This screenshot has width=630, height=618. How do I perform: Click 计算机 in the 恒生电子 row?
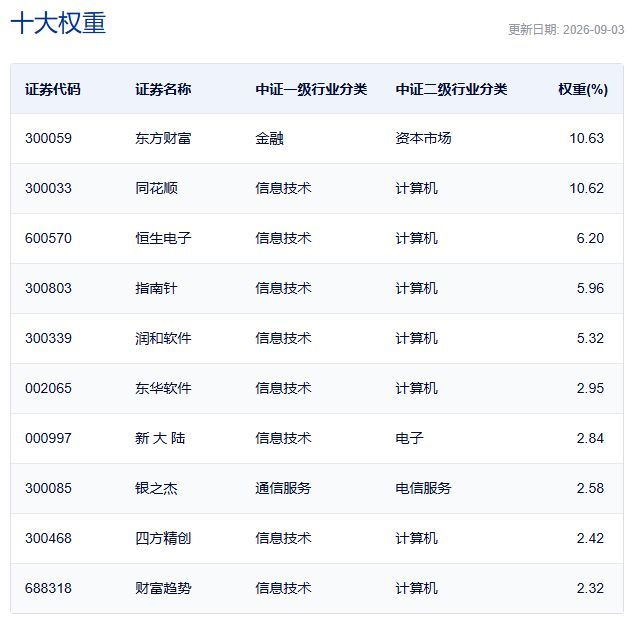click(x=417, y=238)
